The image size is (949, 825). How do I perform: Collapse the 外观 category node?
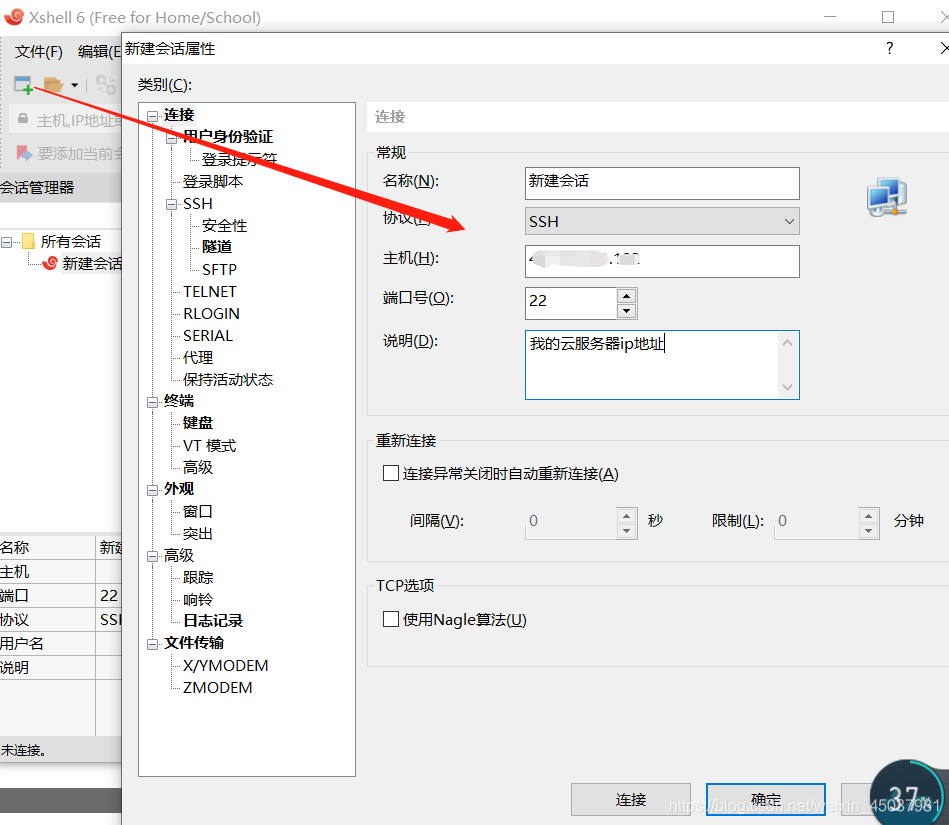pos(153,490)
